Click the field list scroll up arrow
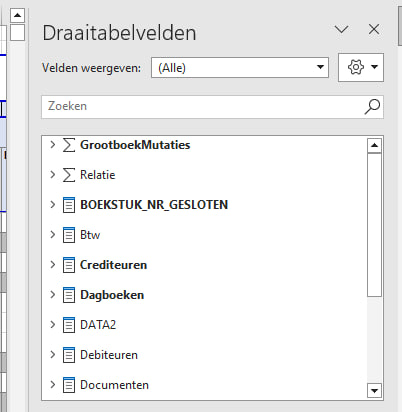This screenshot has height=412, width=402. [374, 145]
